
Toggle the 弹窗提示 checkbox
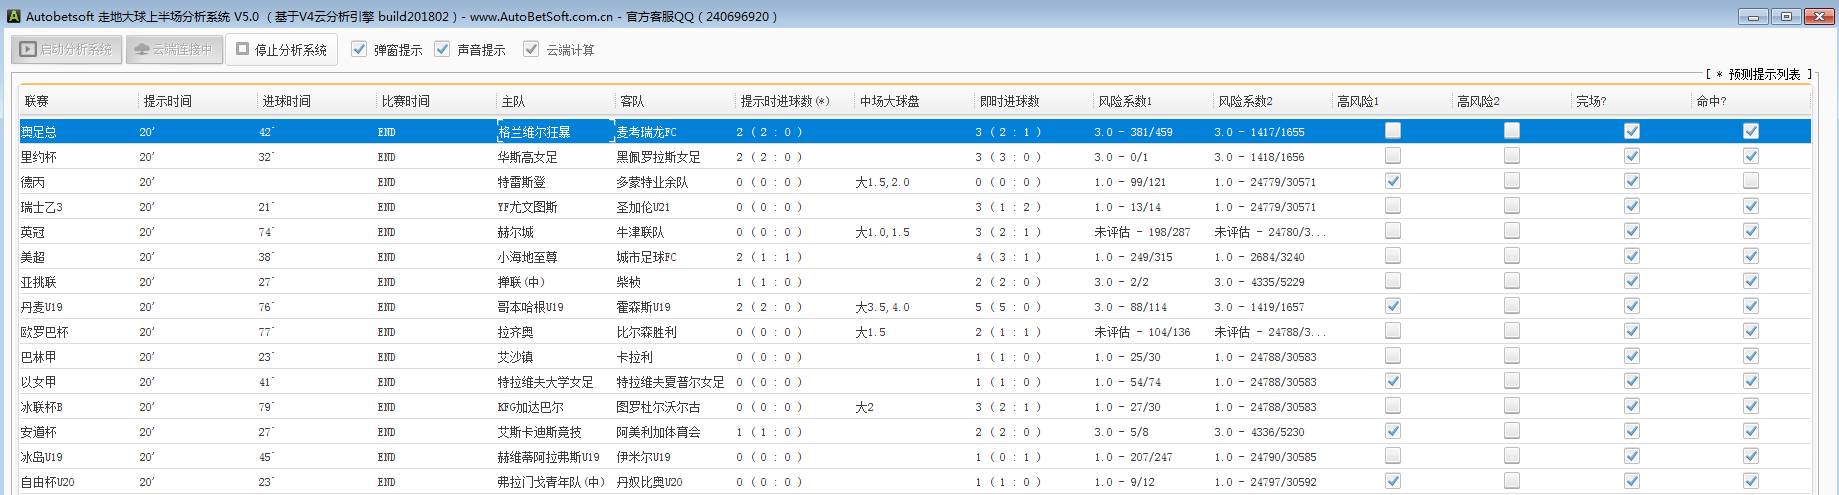click(x=360, y=49)
